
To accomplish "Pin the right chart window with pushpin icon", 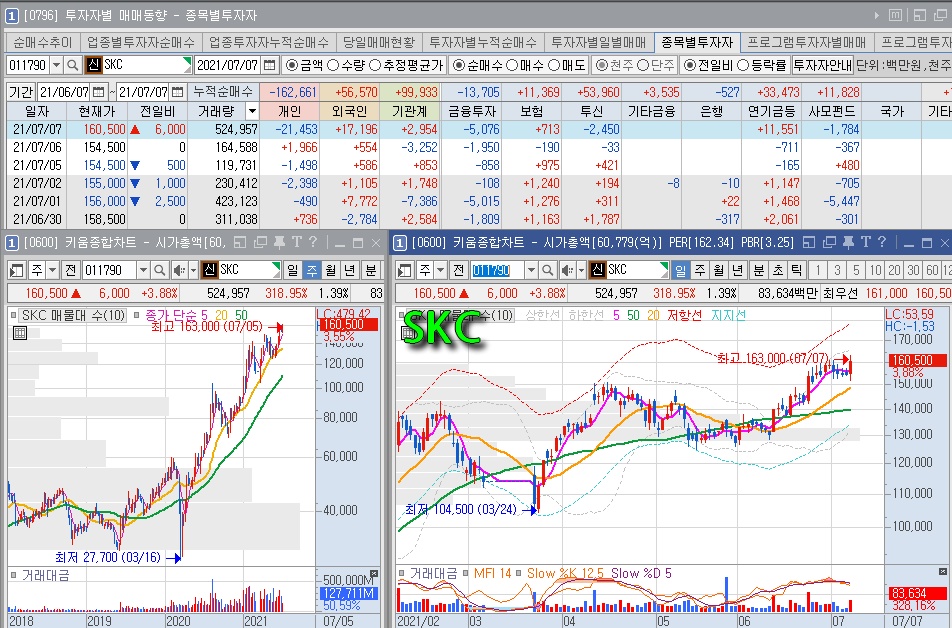I will (848, 242).
